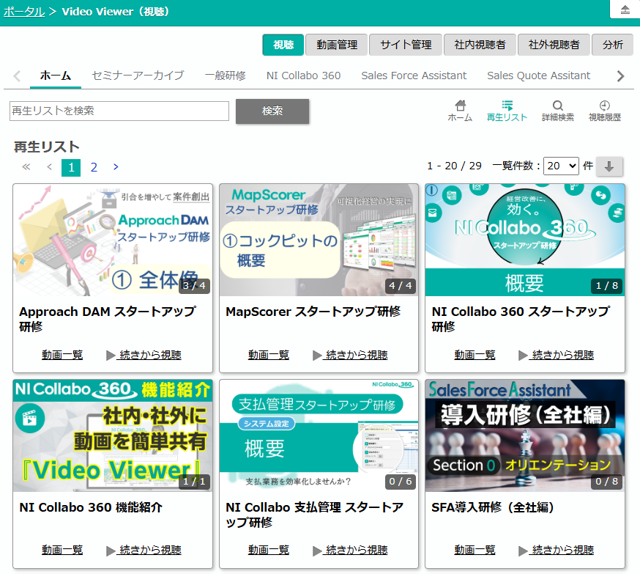Go to page 2 of playlists
The height and width of the screenshot is (574, 640).
[94, 167]
